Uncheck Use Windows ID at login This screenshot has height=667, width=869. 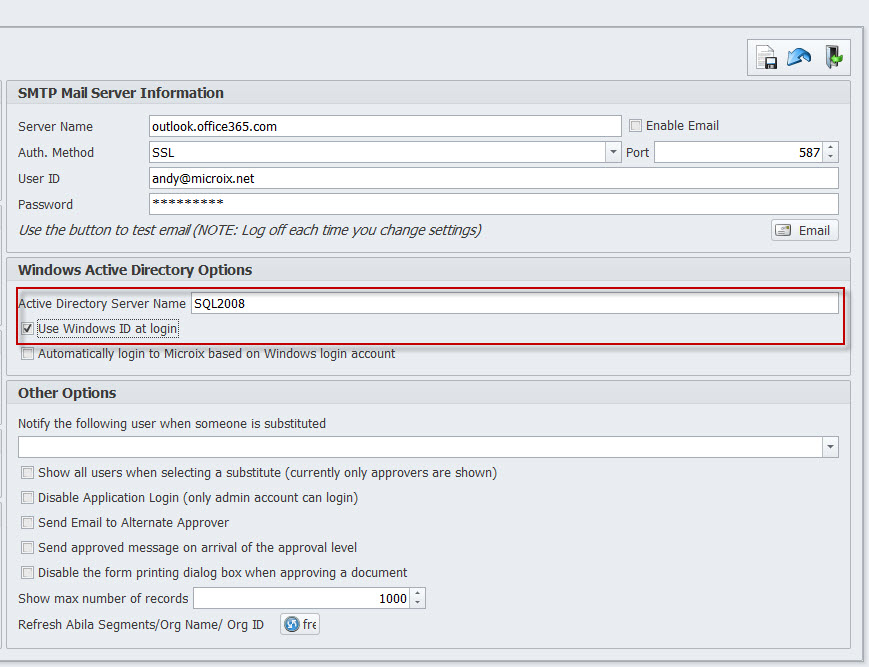[x=28, y=329]
